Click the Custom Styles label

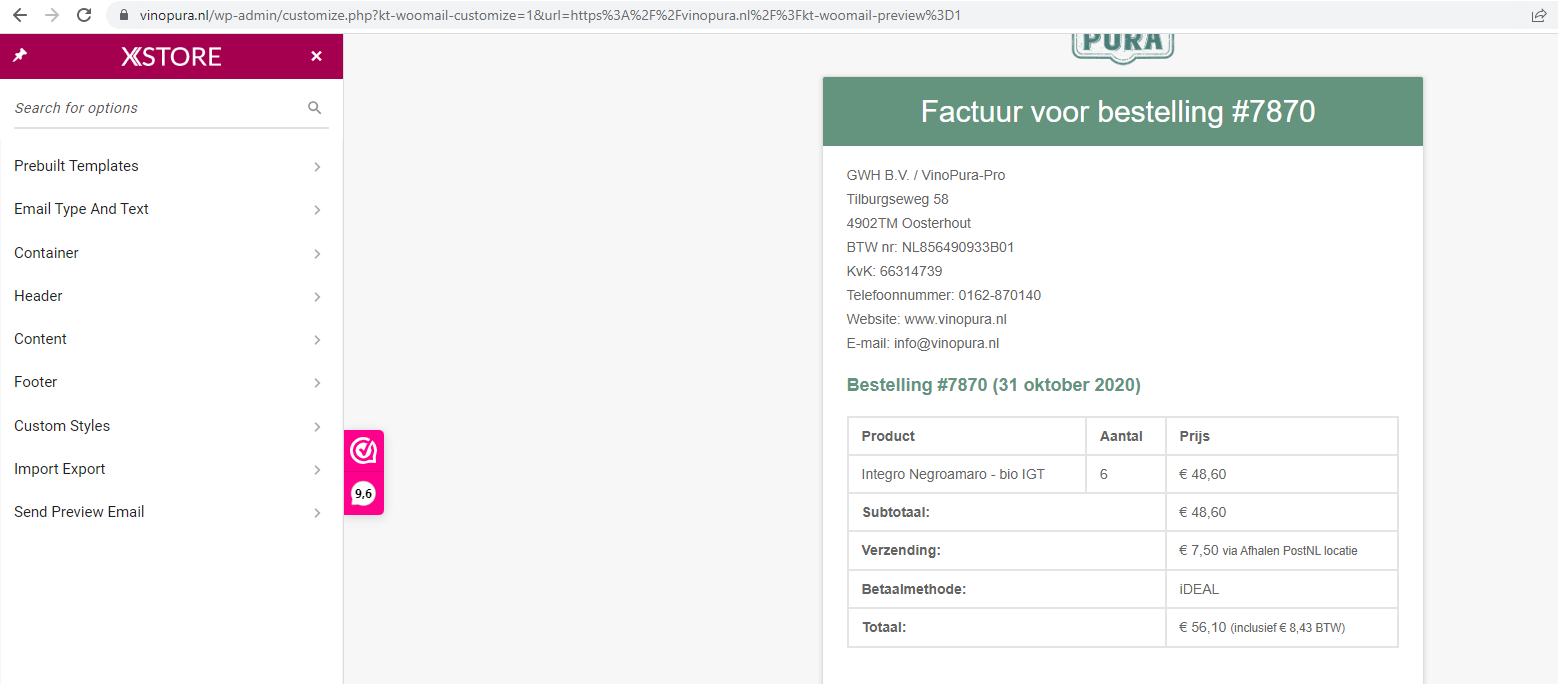click(x=62, y=426)
